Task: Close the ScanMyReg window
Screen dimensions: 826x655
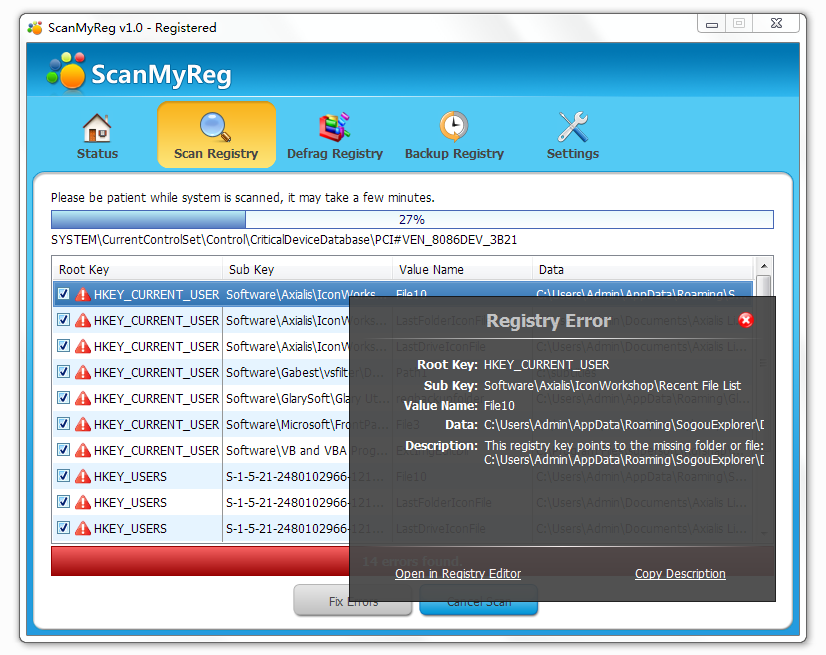Action: [x=776, y=24]
